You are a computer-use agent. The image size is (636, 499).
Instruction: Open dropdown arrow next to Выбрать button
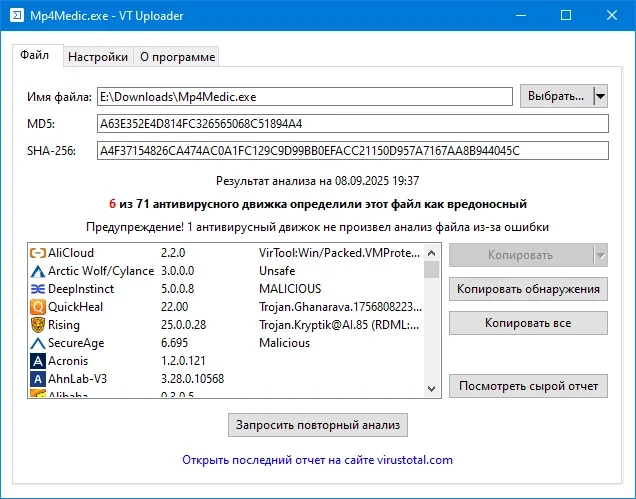point(600,97)
